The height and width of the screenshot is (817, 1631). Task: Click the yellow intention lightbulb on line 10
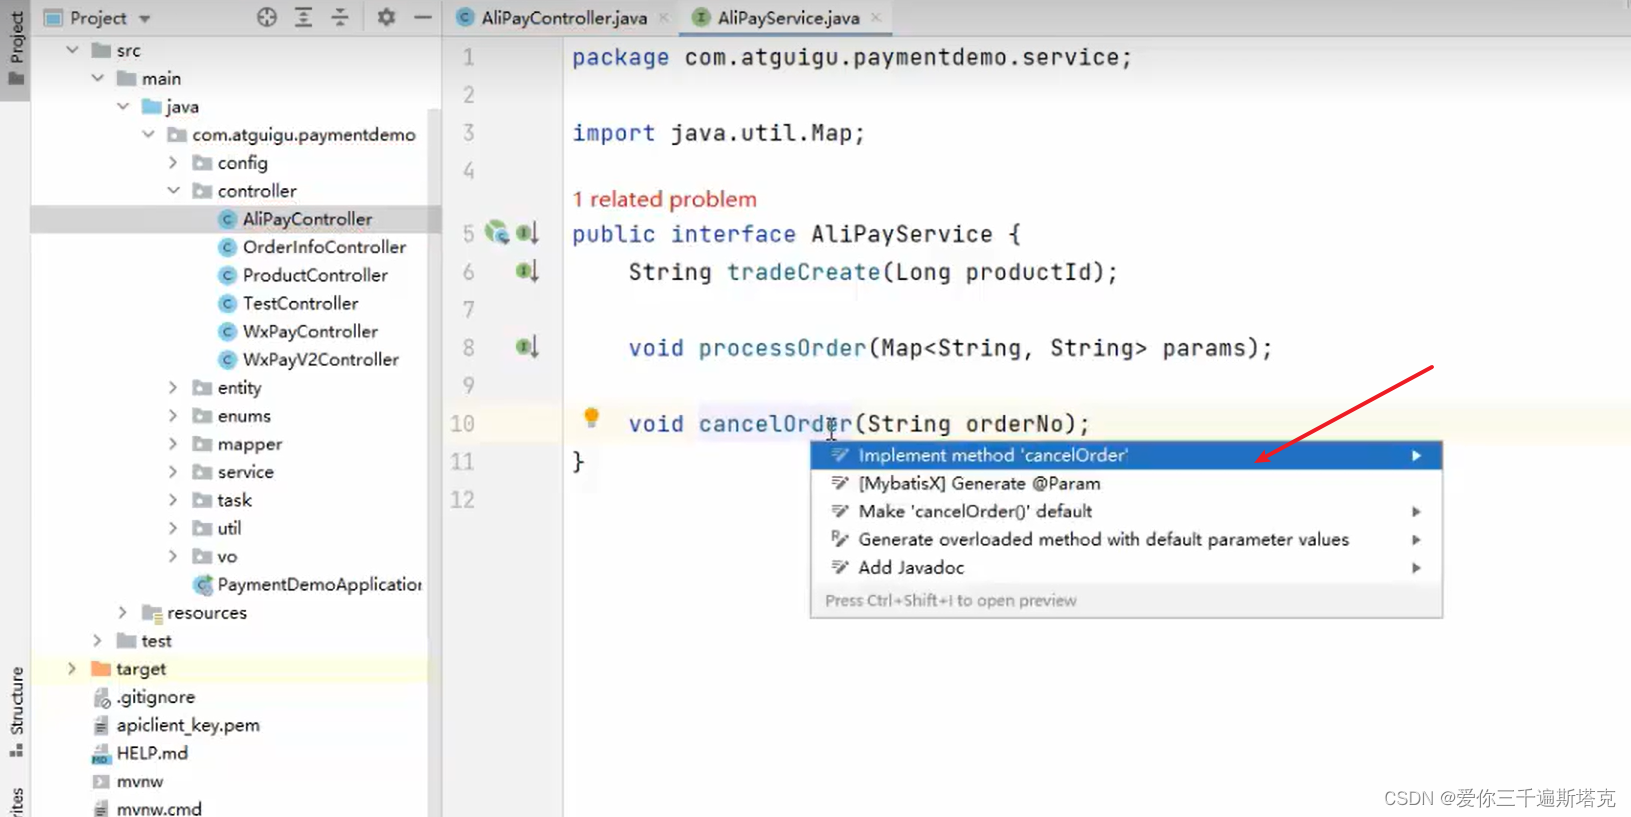(591, 417)
